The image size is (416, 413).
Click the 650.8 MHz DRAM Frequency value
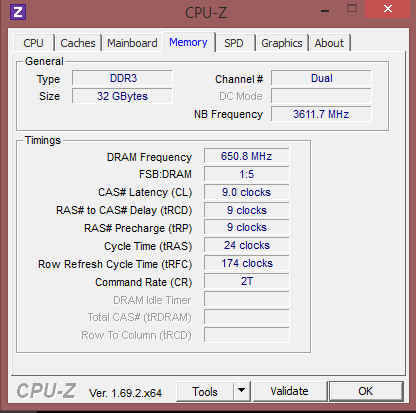[x=247, y=156]
